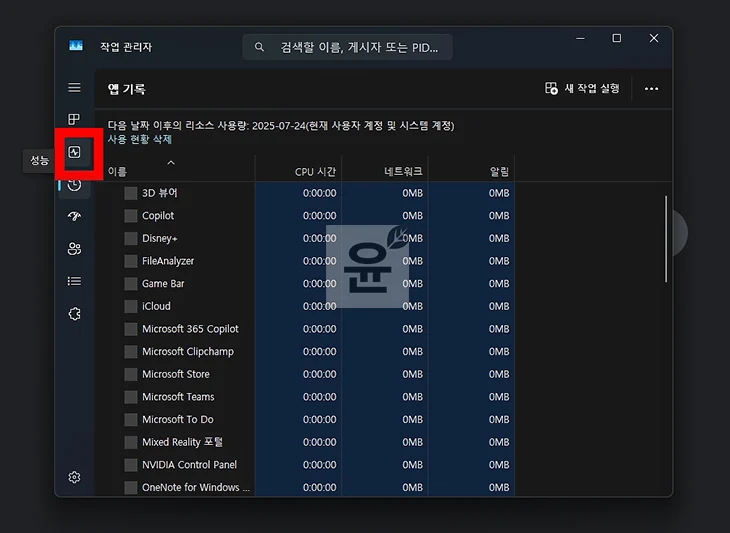Click the Copilot app icon in list

[x=131, y=215]
